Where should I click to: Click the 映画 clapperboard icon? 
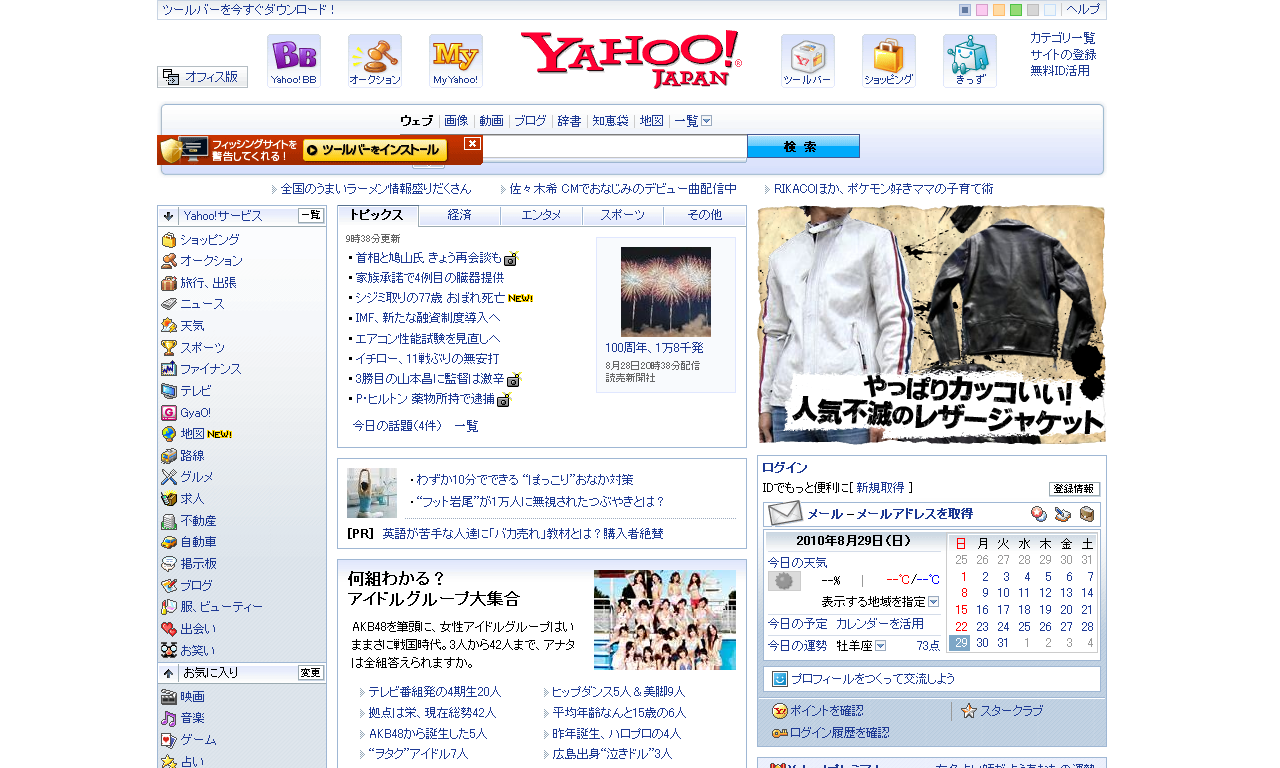169,696
